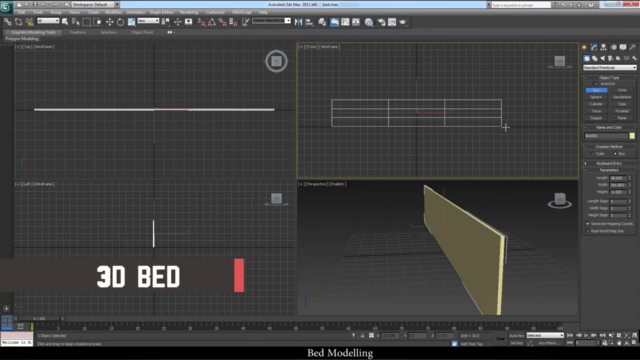Toggle the Auto Key button
This screenshot has width=640, height=360.
[x=516, y=336]
